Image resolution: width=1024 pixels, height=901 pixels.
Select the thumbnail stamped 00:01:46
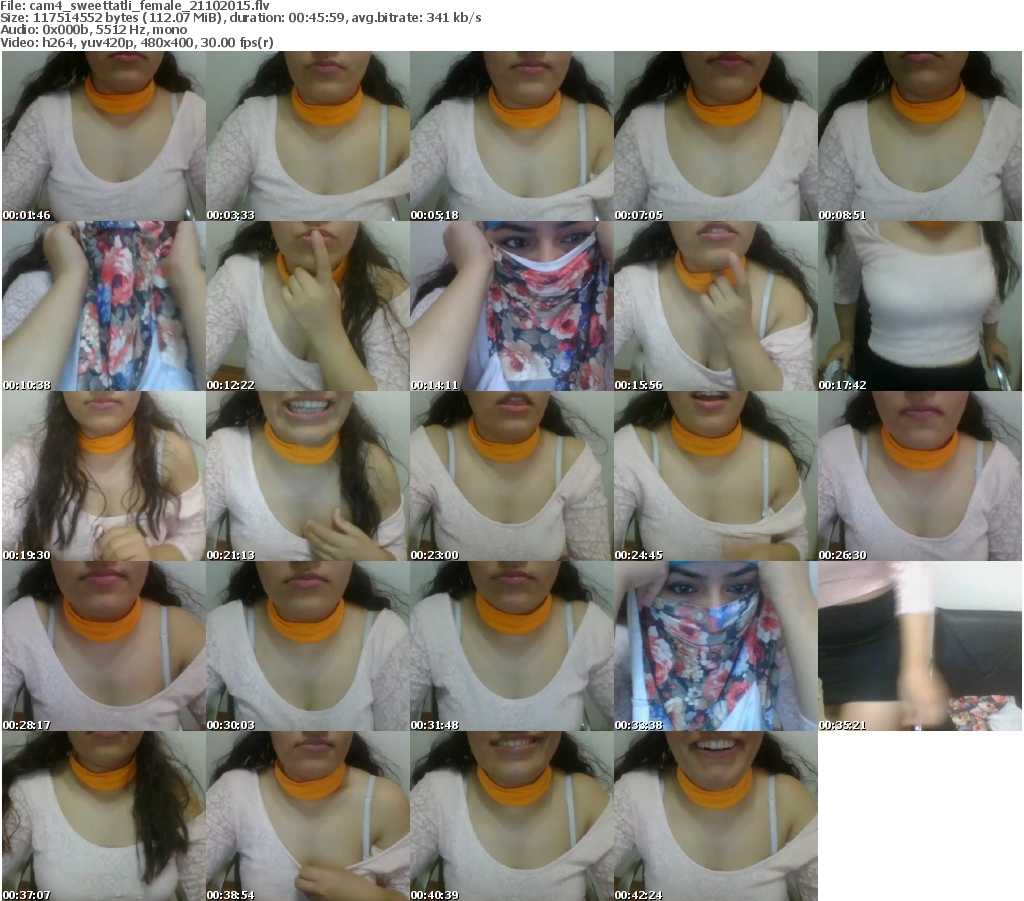pyautogui.click(x=104, y=136)
